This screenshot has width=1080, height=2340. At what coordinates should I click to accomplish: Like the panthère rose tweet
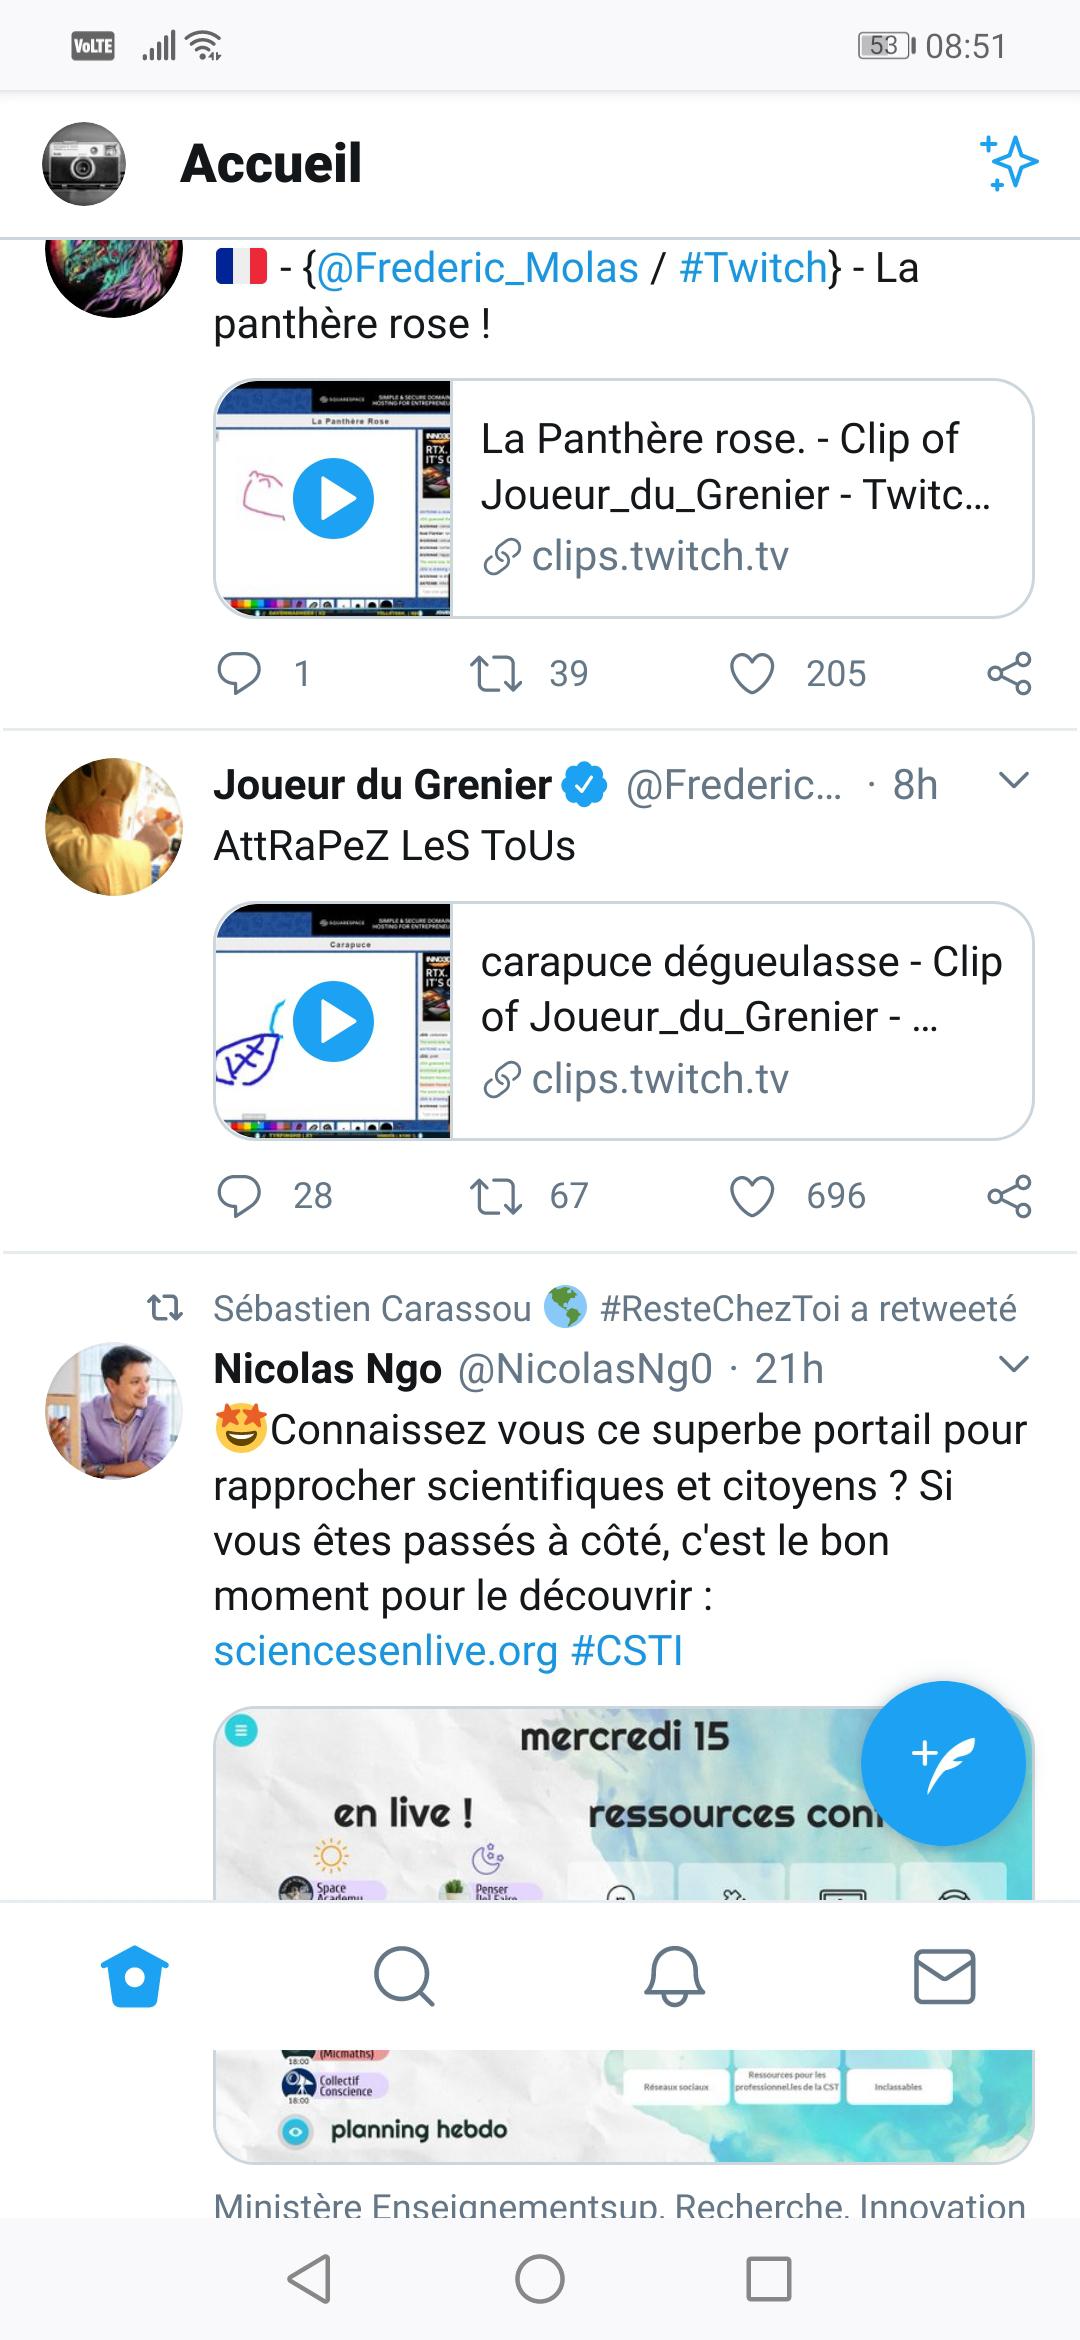point(752,674)
